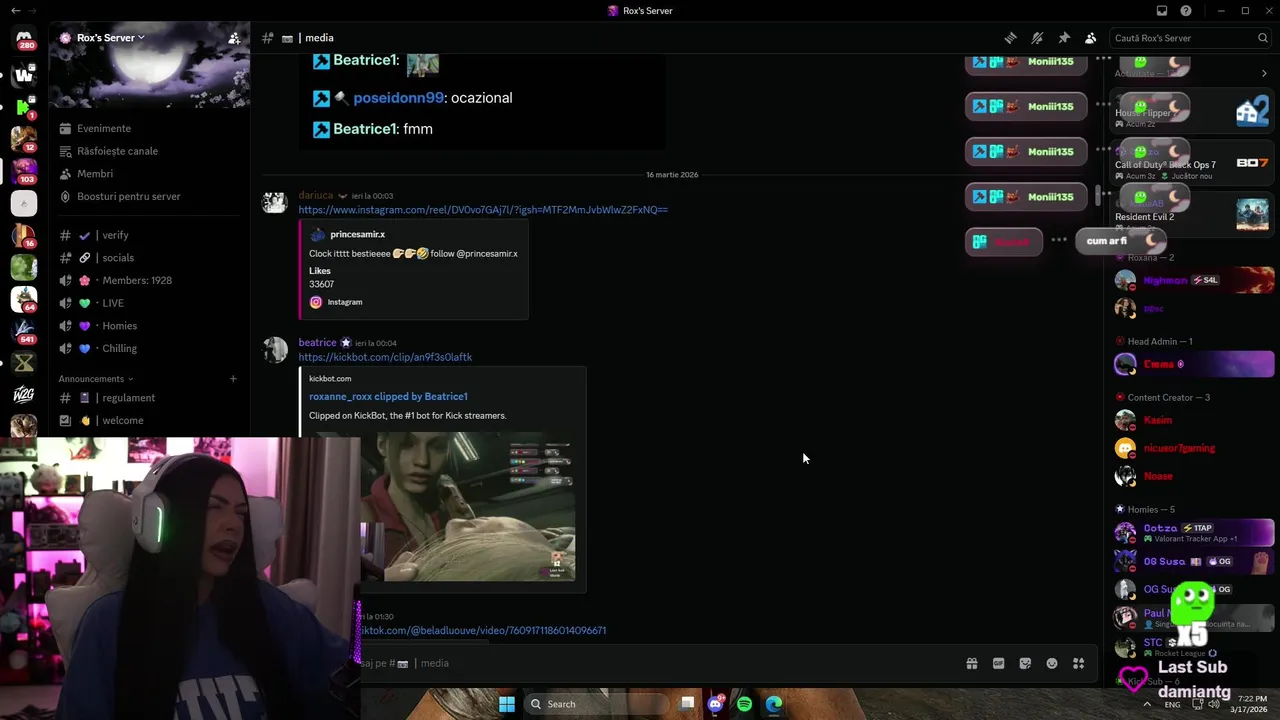Open the hourglass server icon
This screenshot has width=1280, height=720.
24,363
